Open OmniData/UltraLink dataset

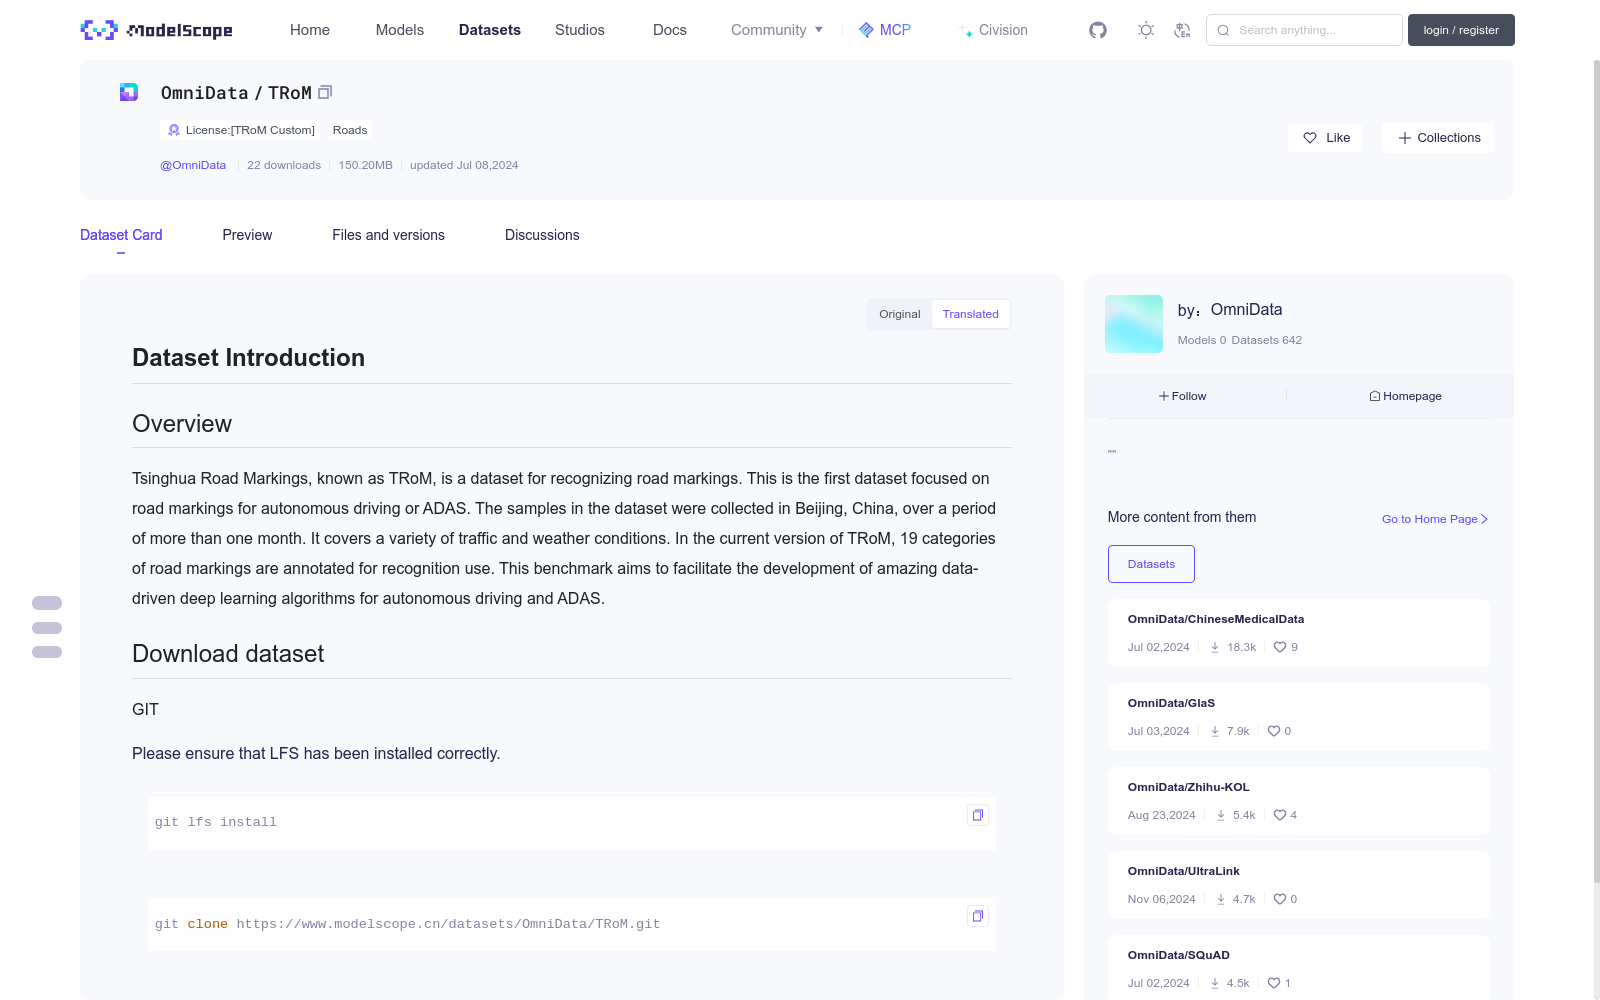tap(1184, 871)
